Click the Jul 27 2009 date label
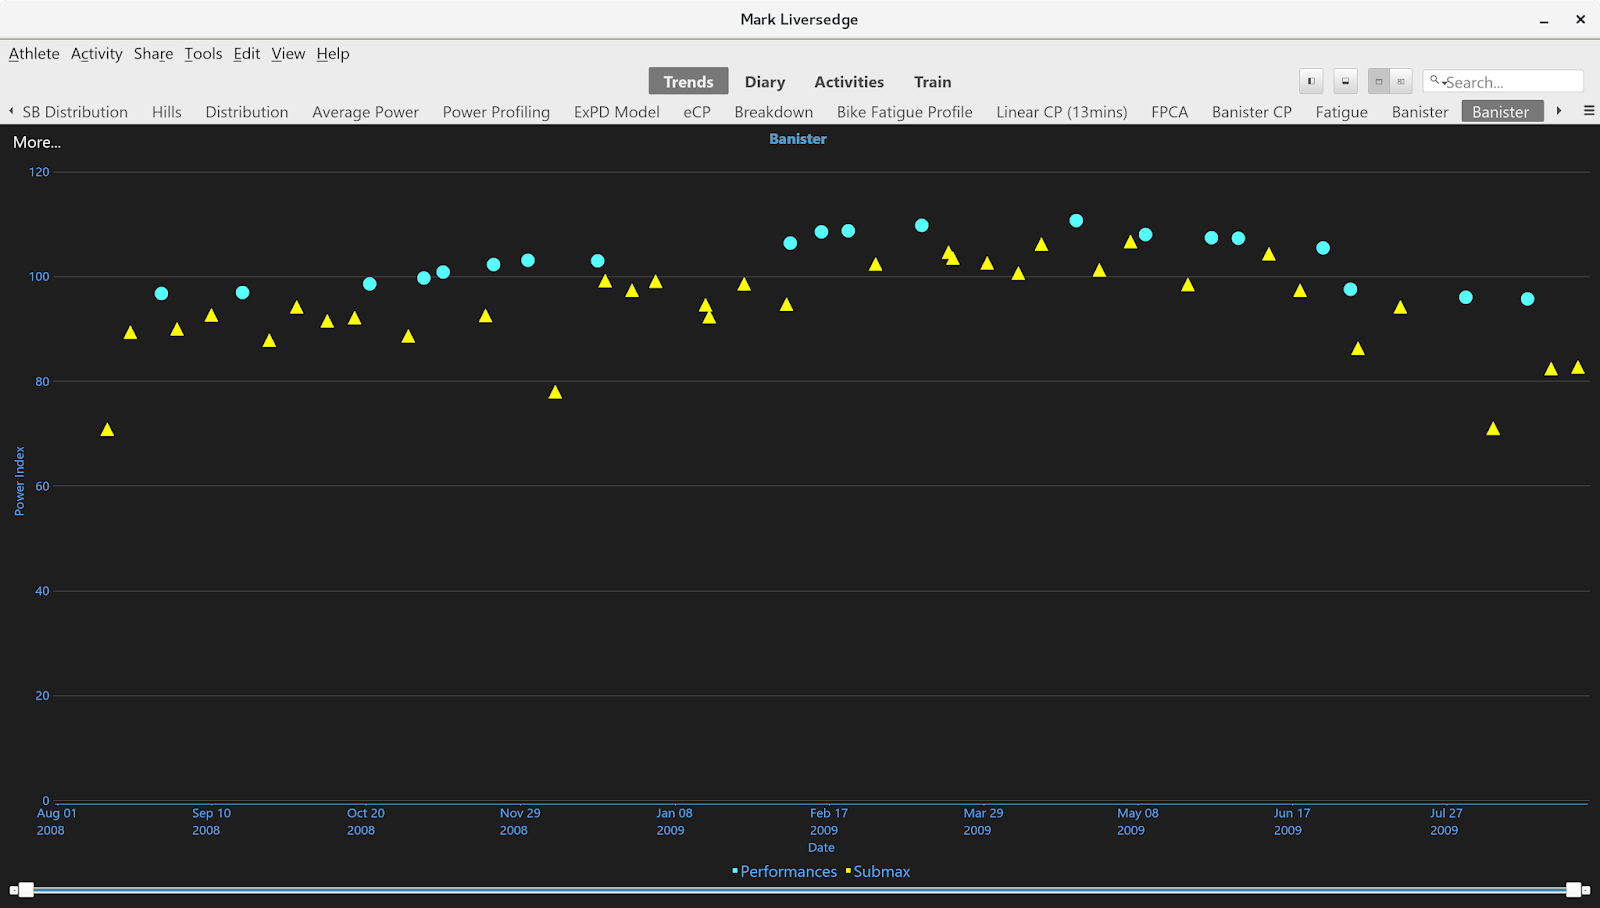The height and width of the screenshot is (908, 1600). point(1445,821)
